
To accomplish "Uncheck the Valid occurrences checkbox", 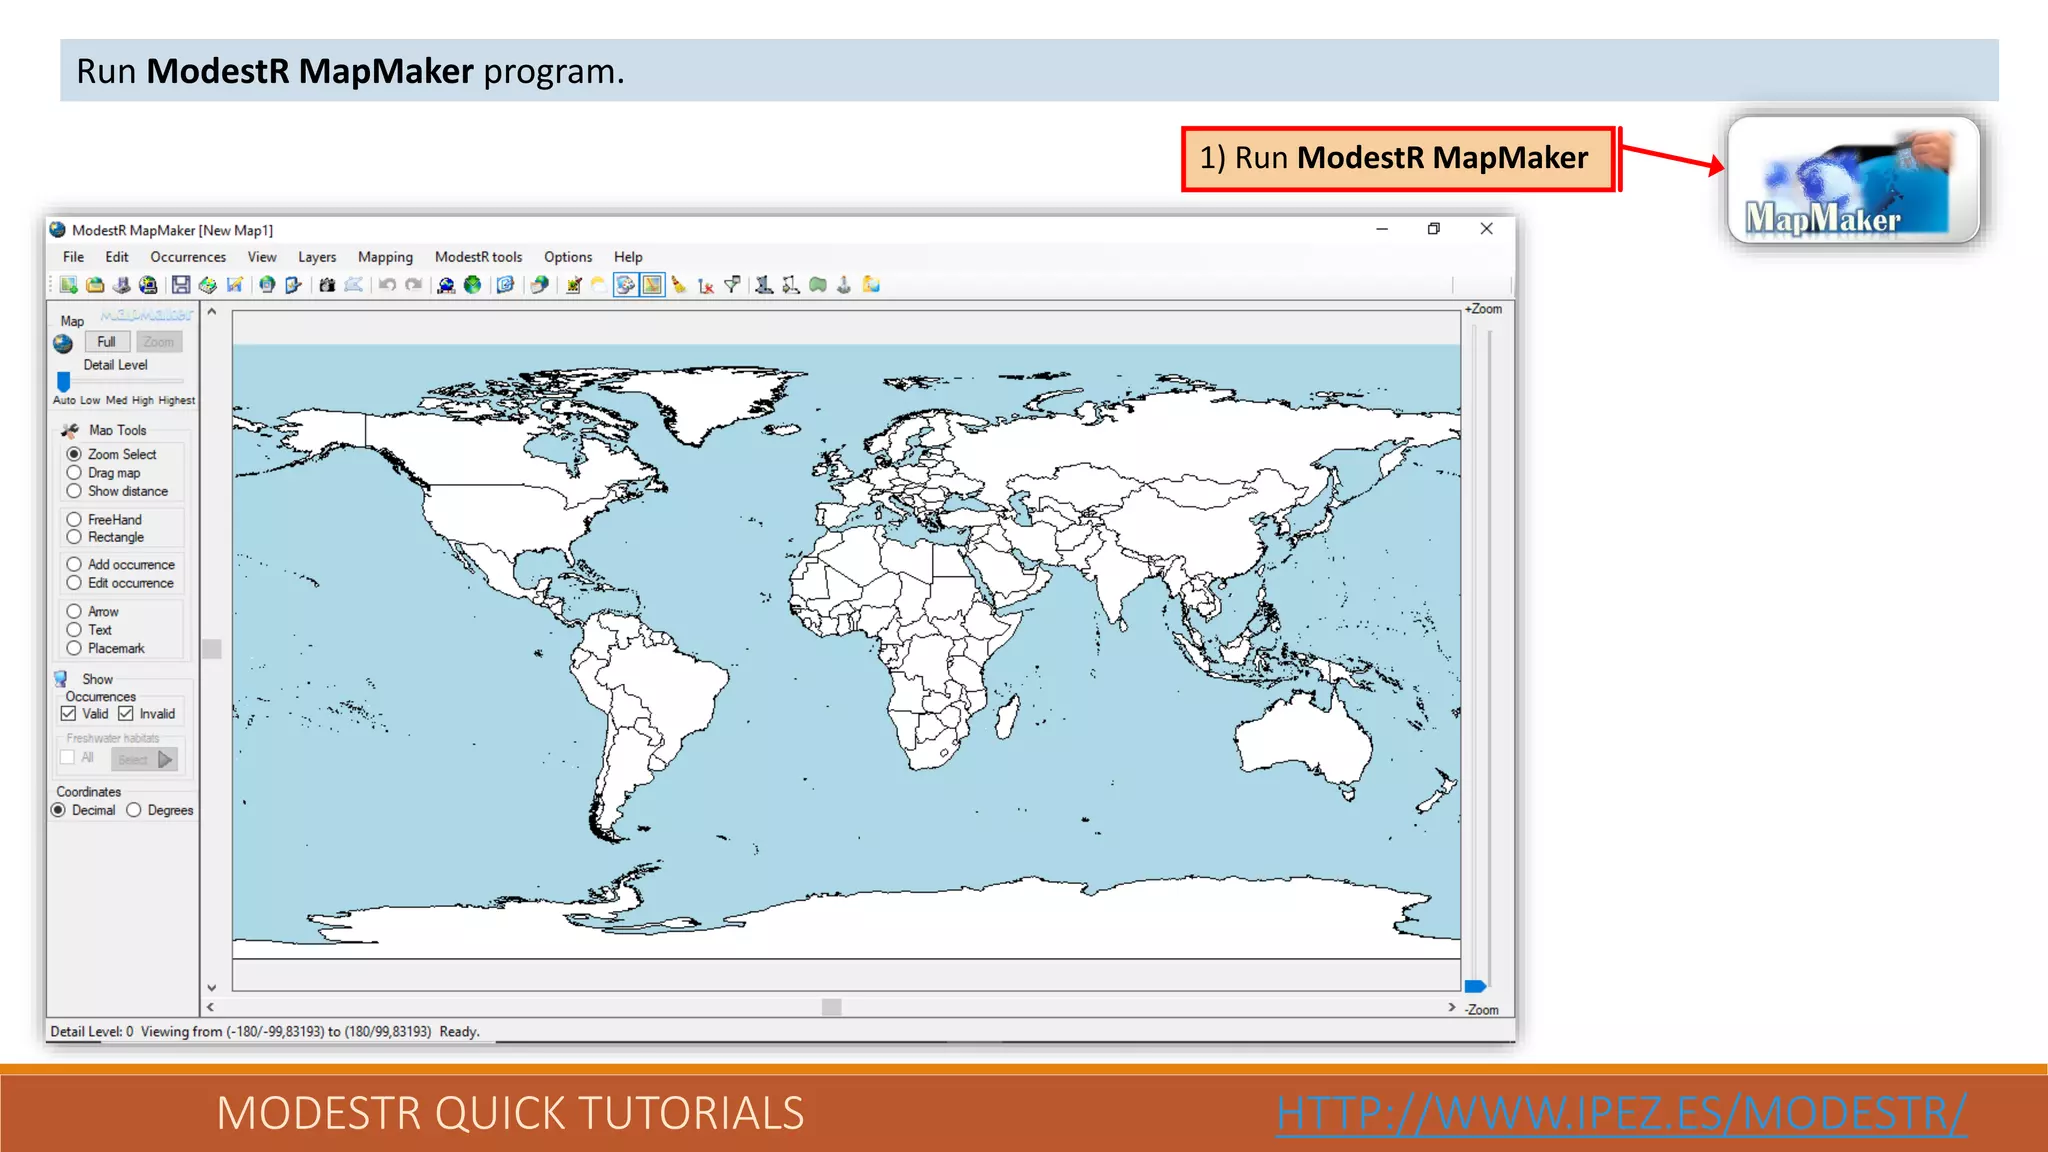I will [68, 713].
